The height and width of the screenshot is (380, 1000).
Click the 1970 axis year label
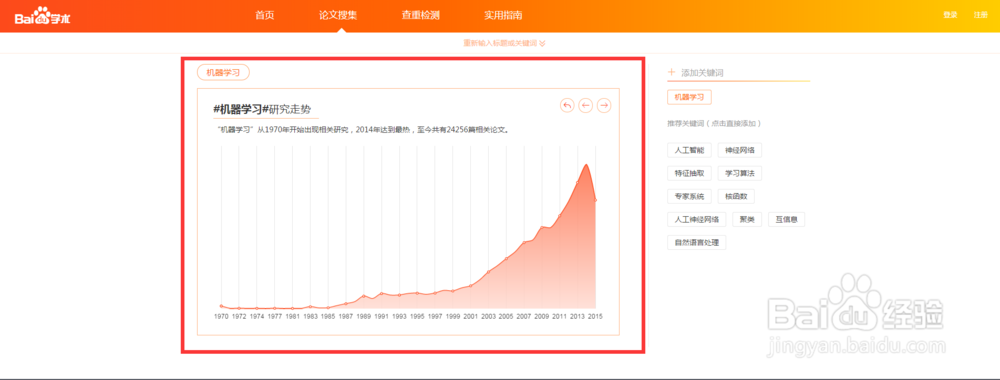pos(221,316)
